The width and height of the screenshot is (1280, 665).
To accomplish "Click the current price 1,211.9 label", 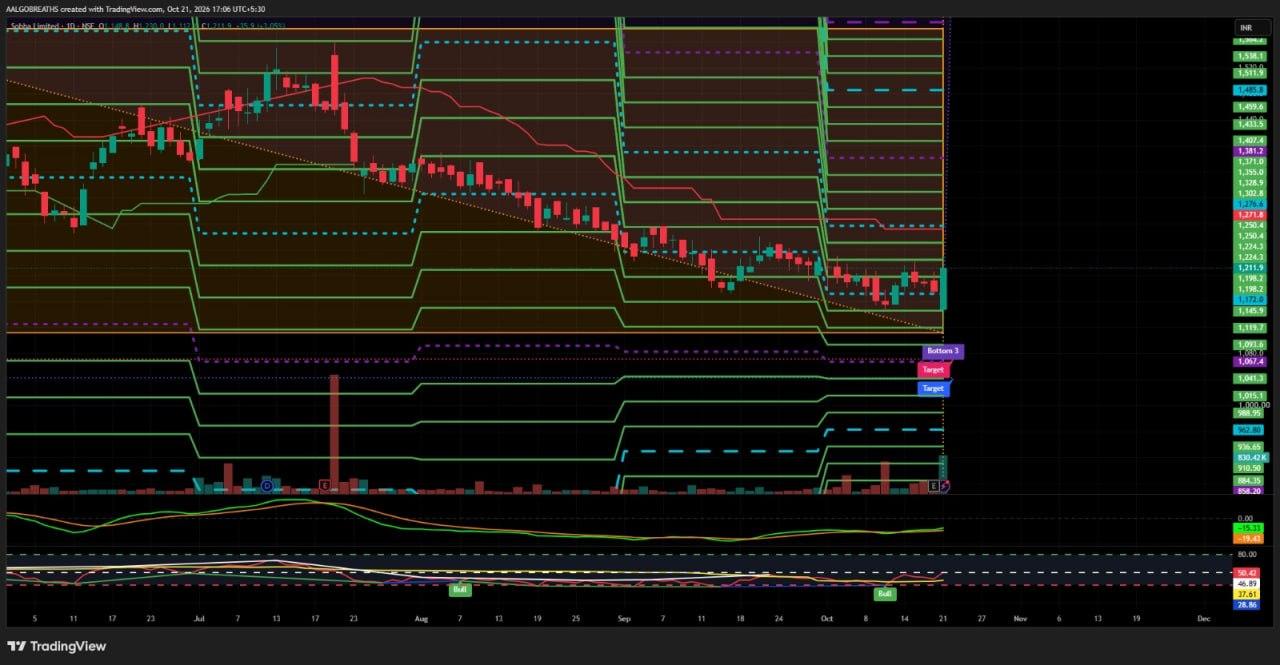I will tap(1250, 267).
